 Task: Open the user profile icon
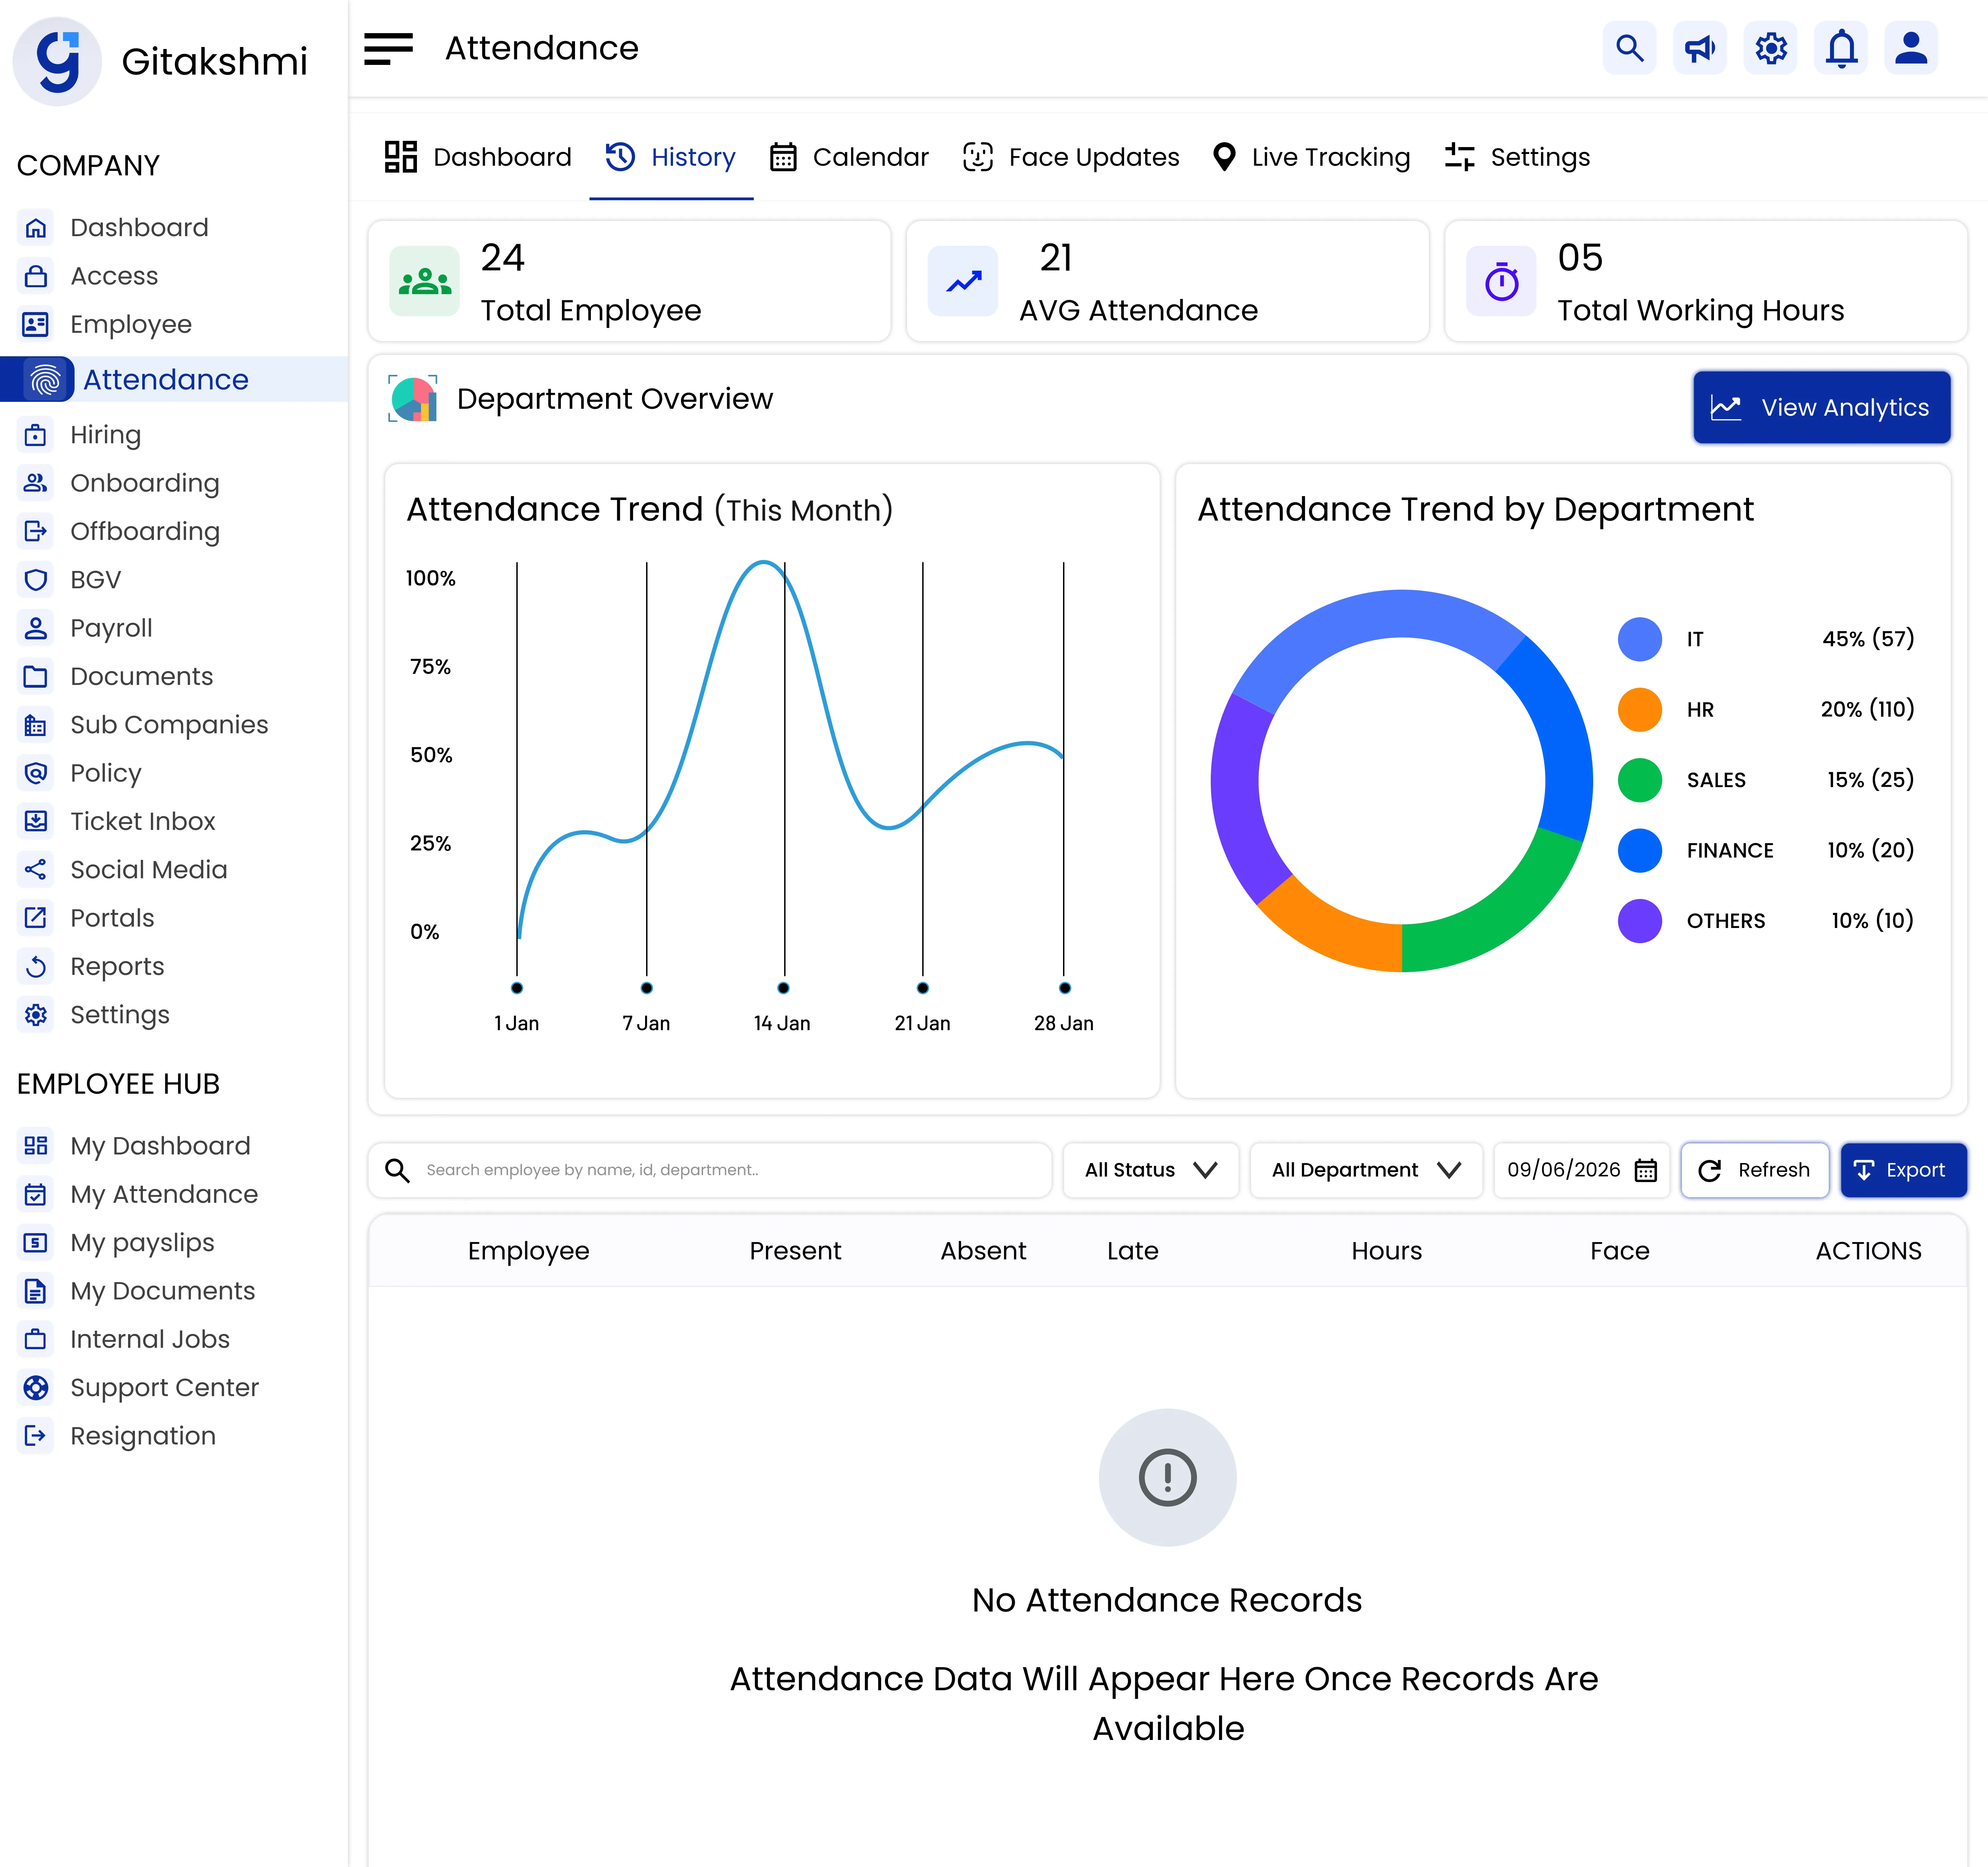(1911, 48)
